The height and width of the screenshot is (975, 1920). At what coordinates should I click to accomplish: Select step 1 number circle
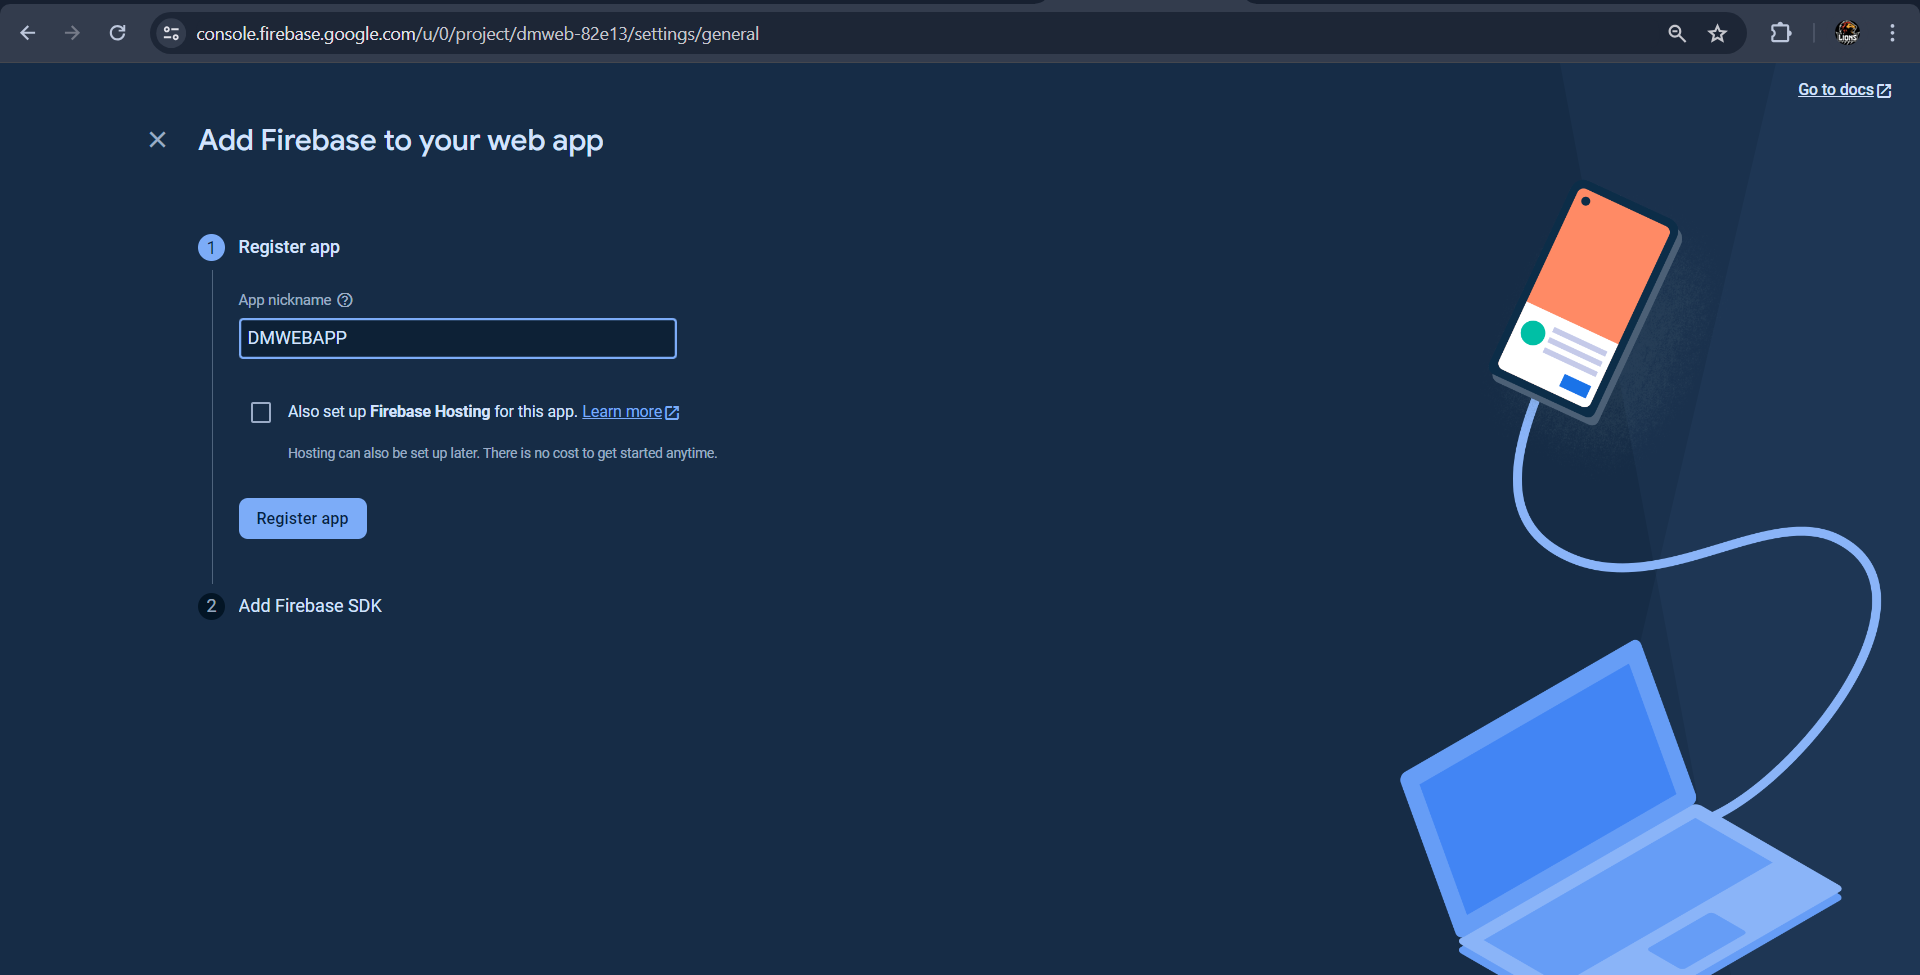211,248
